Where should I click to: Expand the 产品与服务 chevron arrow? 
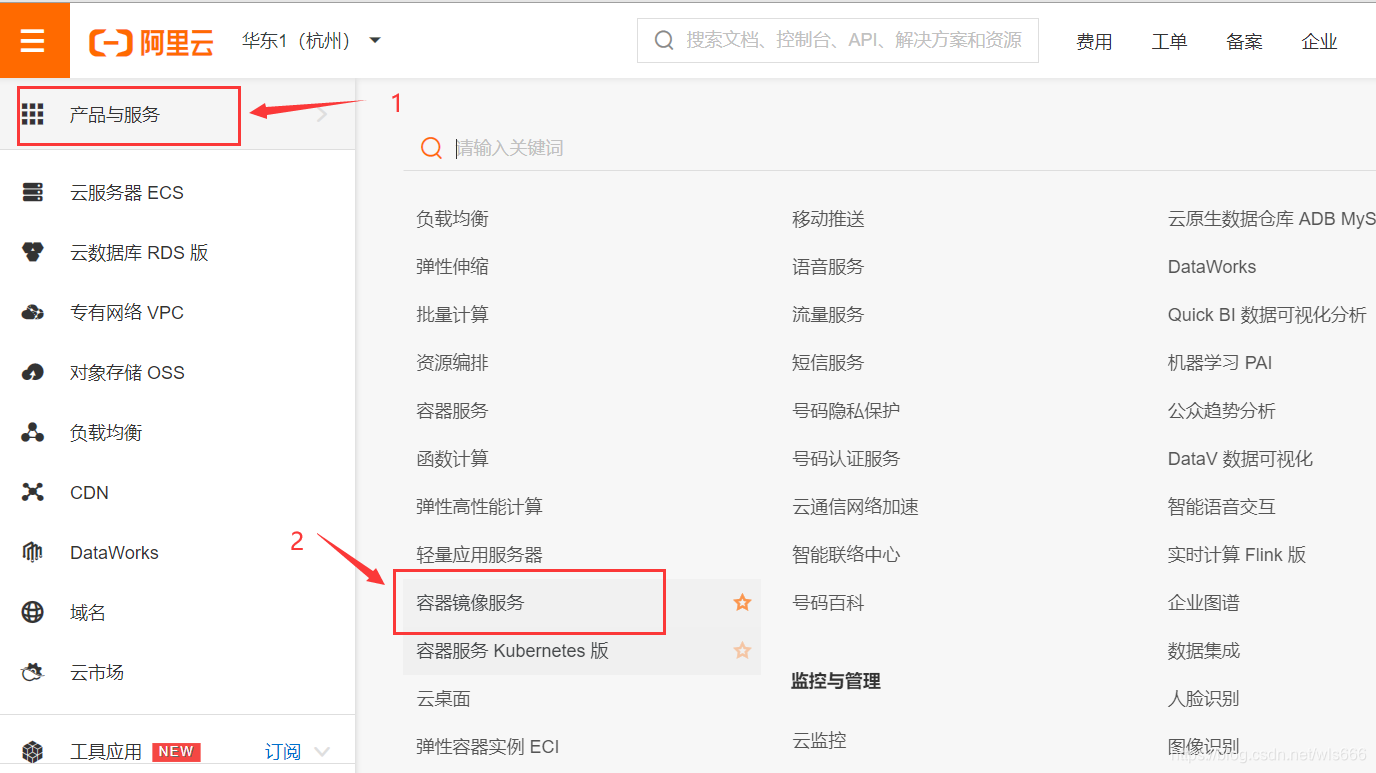[x=322, y=115]
